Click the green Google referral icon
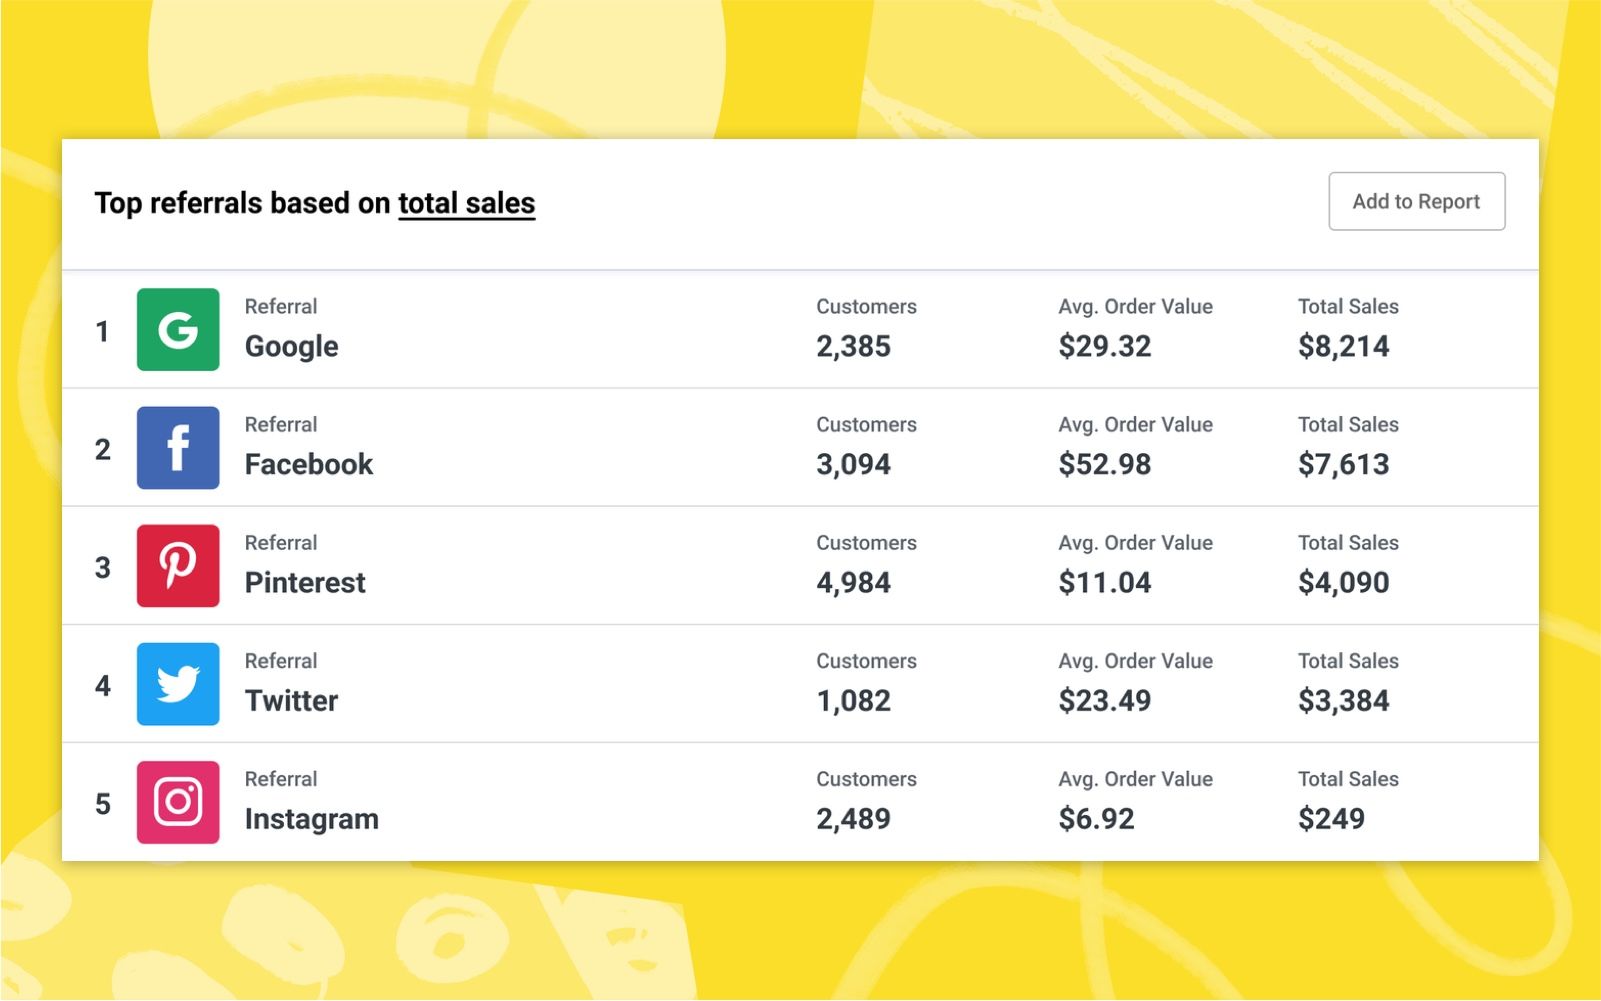The height and width of the screenshot is (1001, 1601). click(178, 330)
